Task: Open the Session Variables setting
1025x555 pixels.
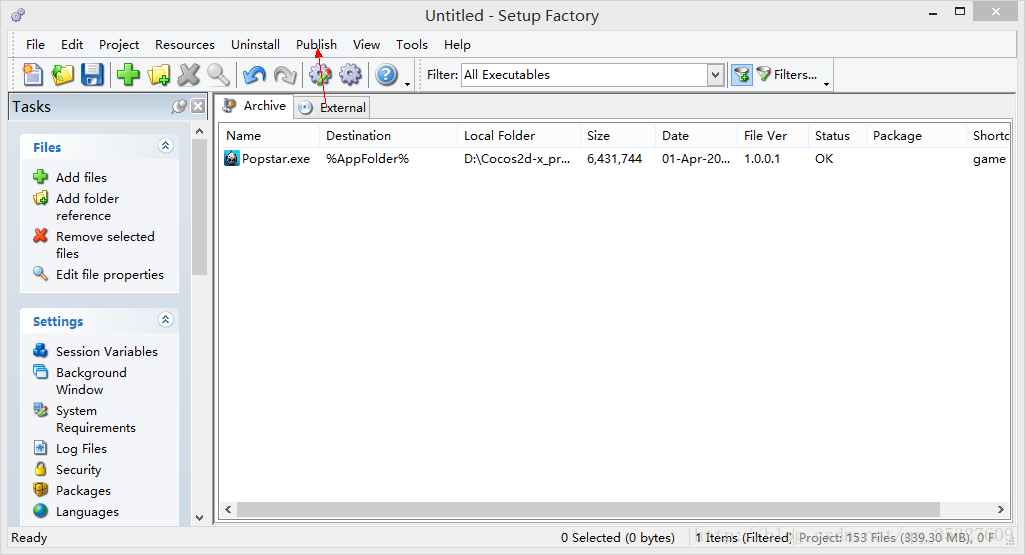Action: 107,351
